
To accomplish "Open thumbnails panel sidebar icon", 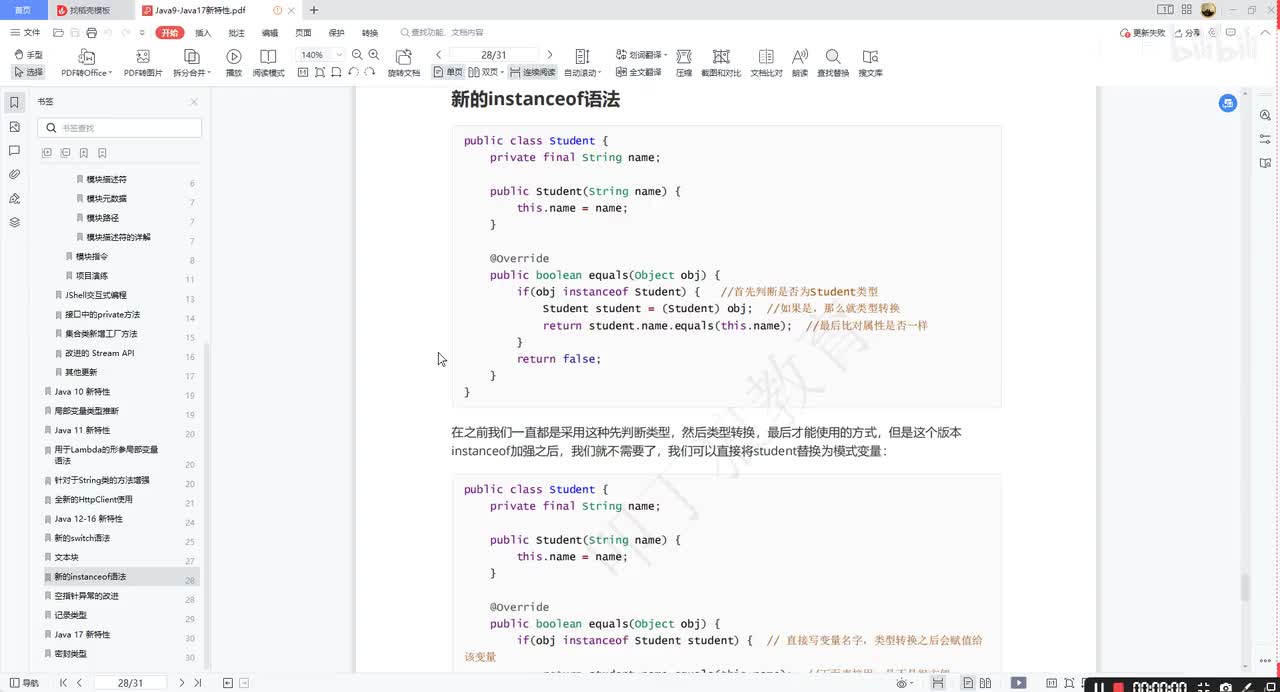I will pos(14,127).
